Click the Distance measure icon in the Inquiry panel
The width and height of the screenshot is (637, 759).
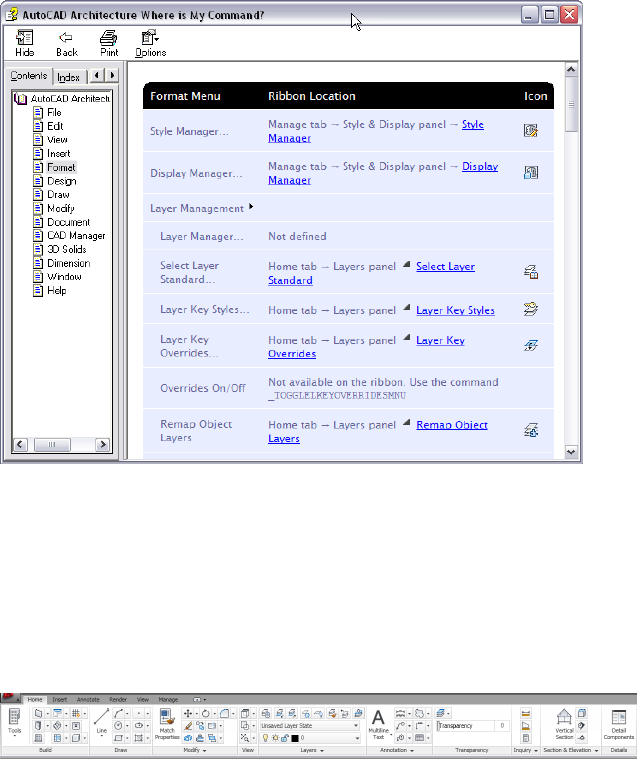(x=526, y=713)
